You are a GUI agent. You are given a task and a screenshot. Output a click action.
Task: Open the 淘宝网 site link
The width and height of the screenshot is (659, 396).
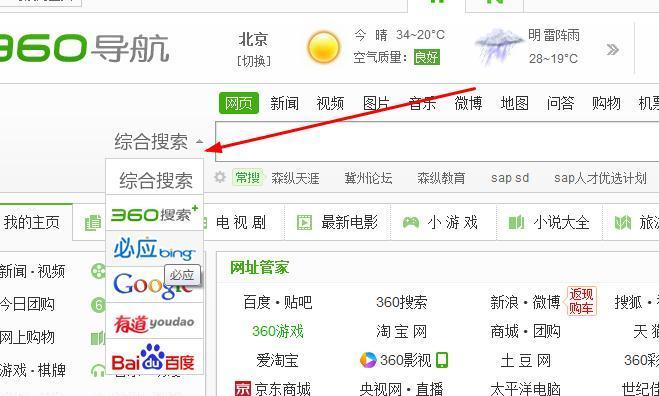tap(401, 331)
